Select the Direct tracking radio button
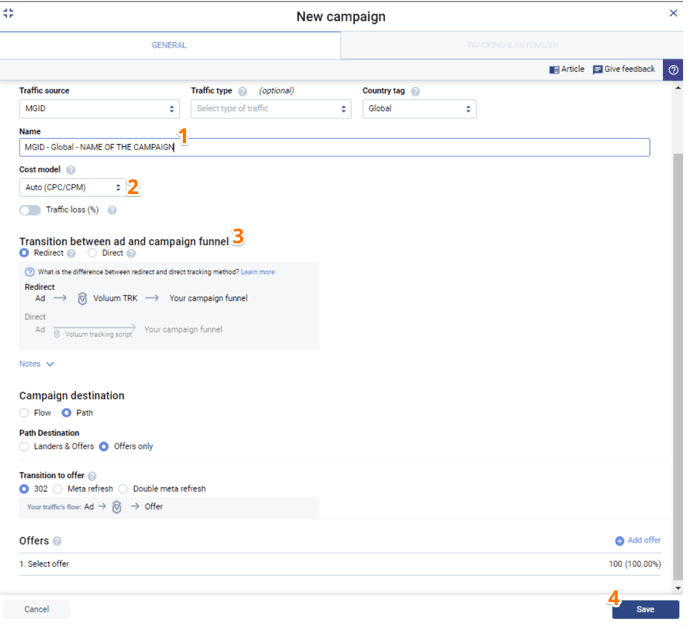 click(92, 254)
